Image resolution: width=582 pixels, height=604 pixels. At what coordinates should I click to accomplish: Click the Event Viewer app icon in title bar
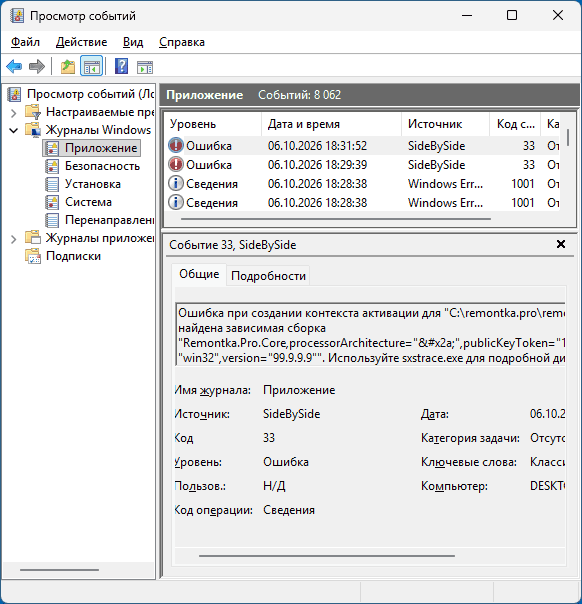(17, 16)
